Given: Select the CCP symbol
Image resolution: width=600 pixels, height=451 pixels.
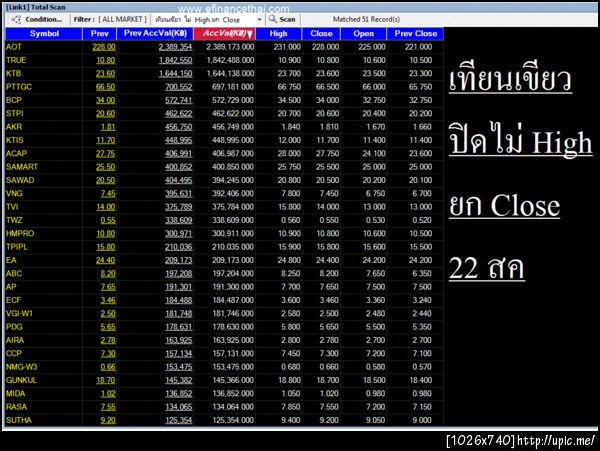Looking at the screenshot, I should point(14,353).
